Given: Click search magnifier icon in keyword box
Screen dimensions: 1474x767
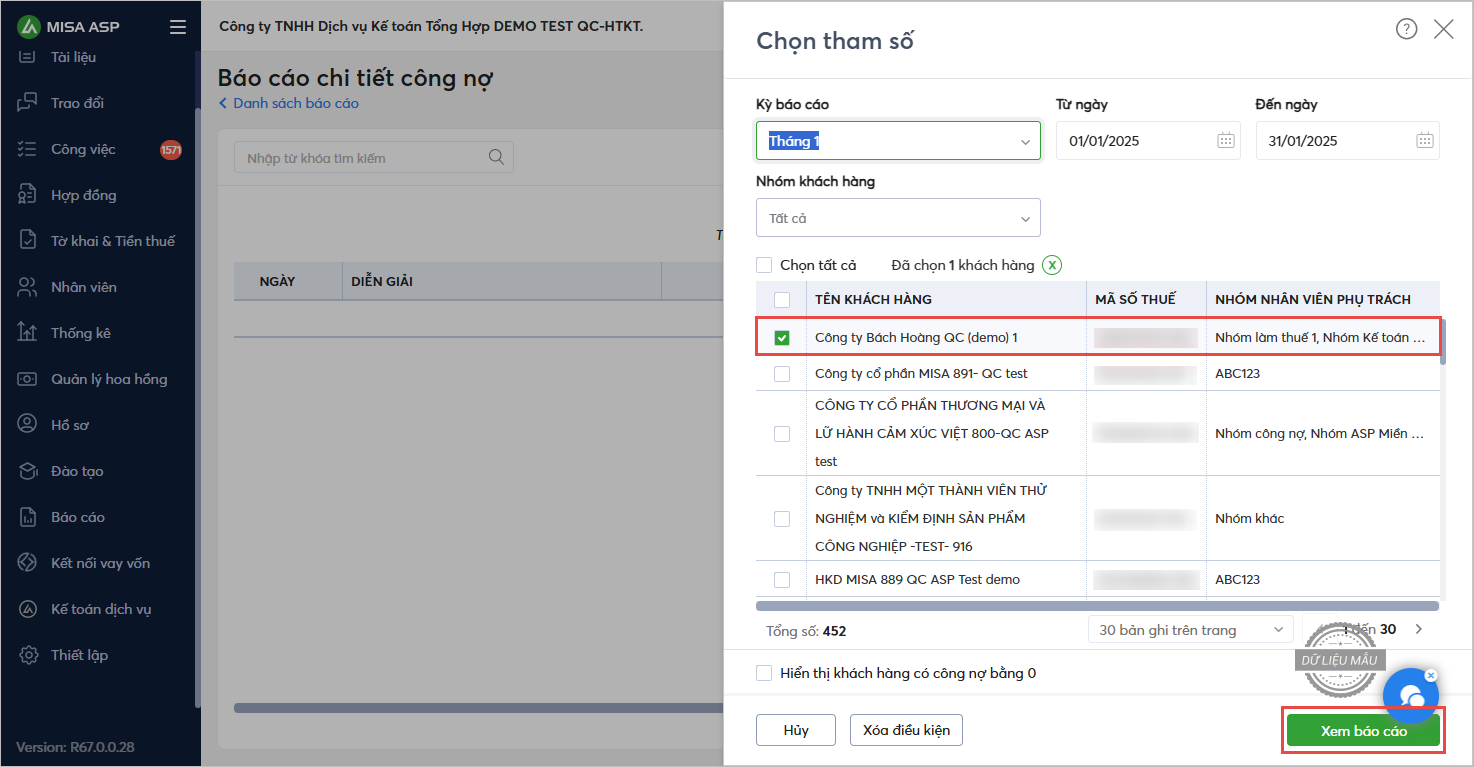Looking at the screenshot, I should [496, 157].
